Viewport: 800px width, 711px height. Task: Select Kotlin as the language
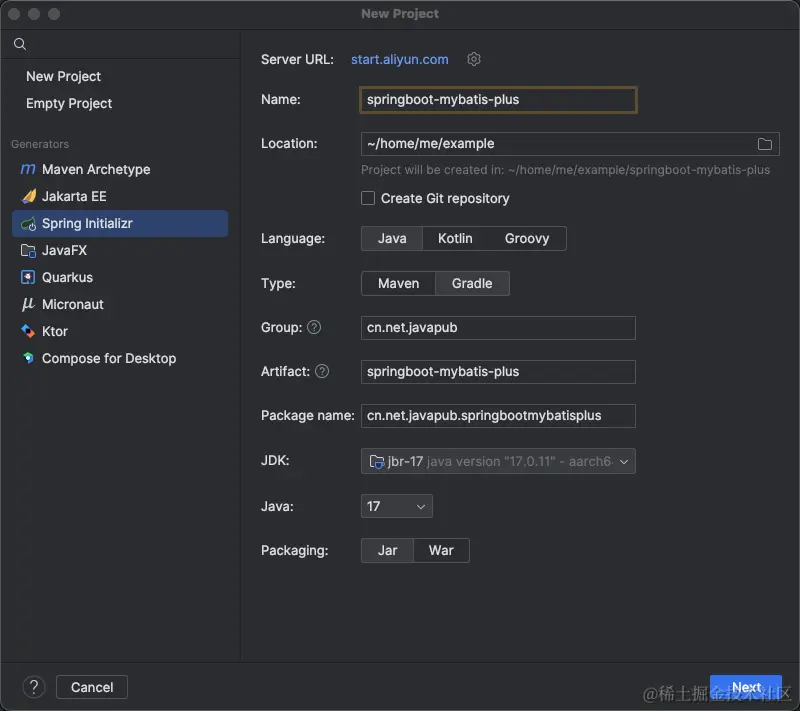[455, 239]
